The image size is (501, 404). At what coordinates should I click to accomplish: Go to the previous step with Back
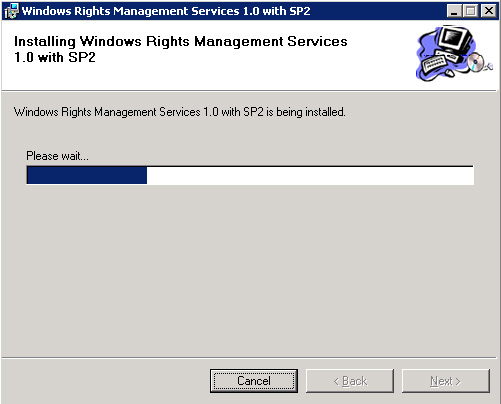click(x=350, y=381)
